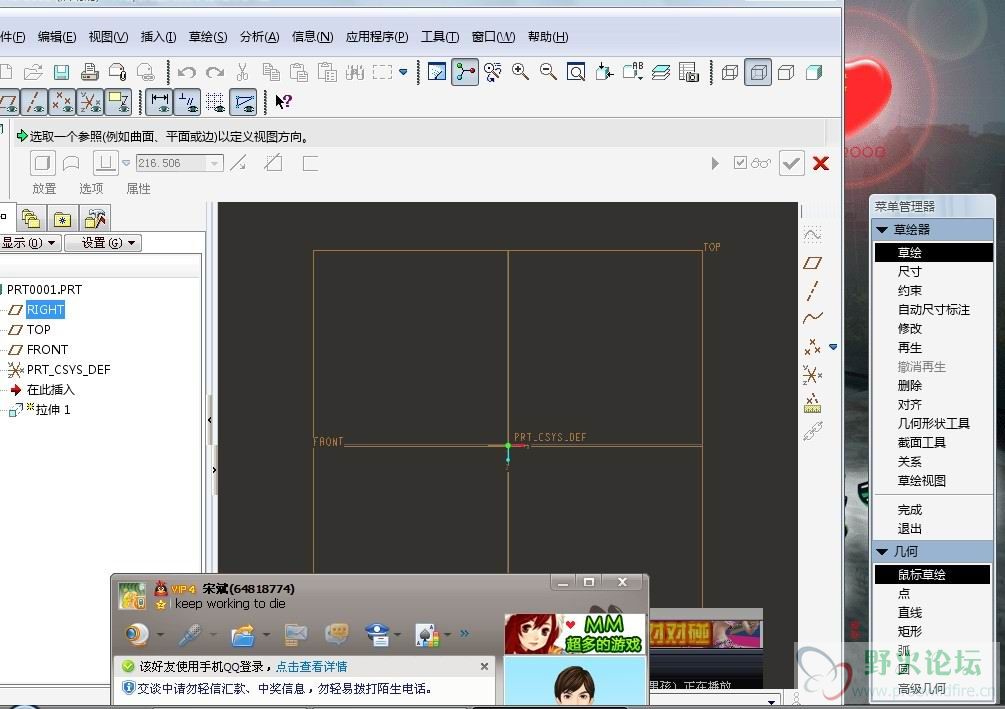This screenshot has width=1005, height=709.
Task: Copy selected items
Action: point(270,72)
